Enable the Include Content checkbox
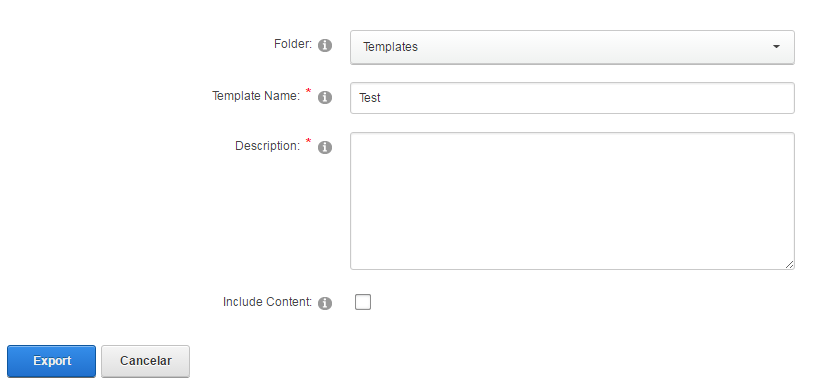 [x=363, y=302]
